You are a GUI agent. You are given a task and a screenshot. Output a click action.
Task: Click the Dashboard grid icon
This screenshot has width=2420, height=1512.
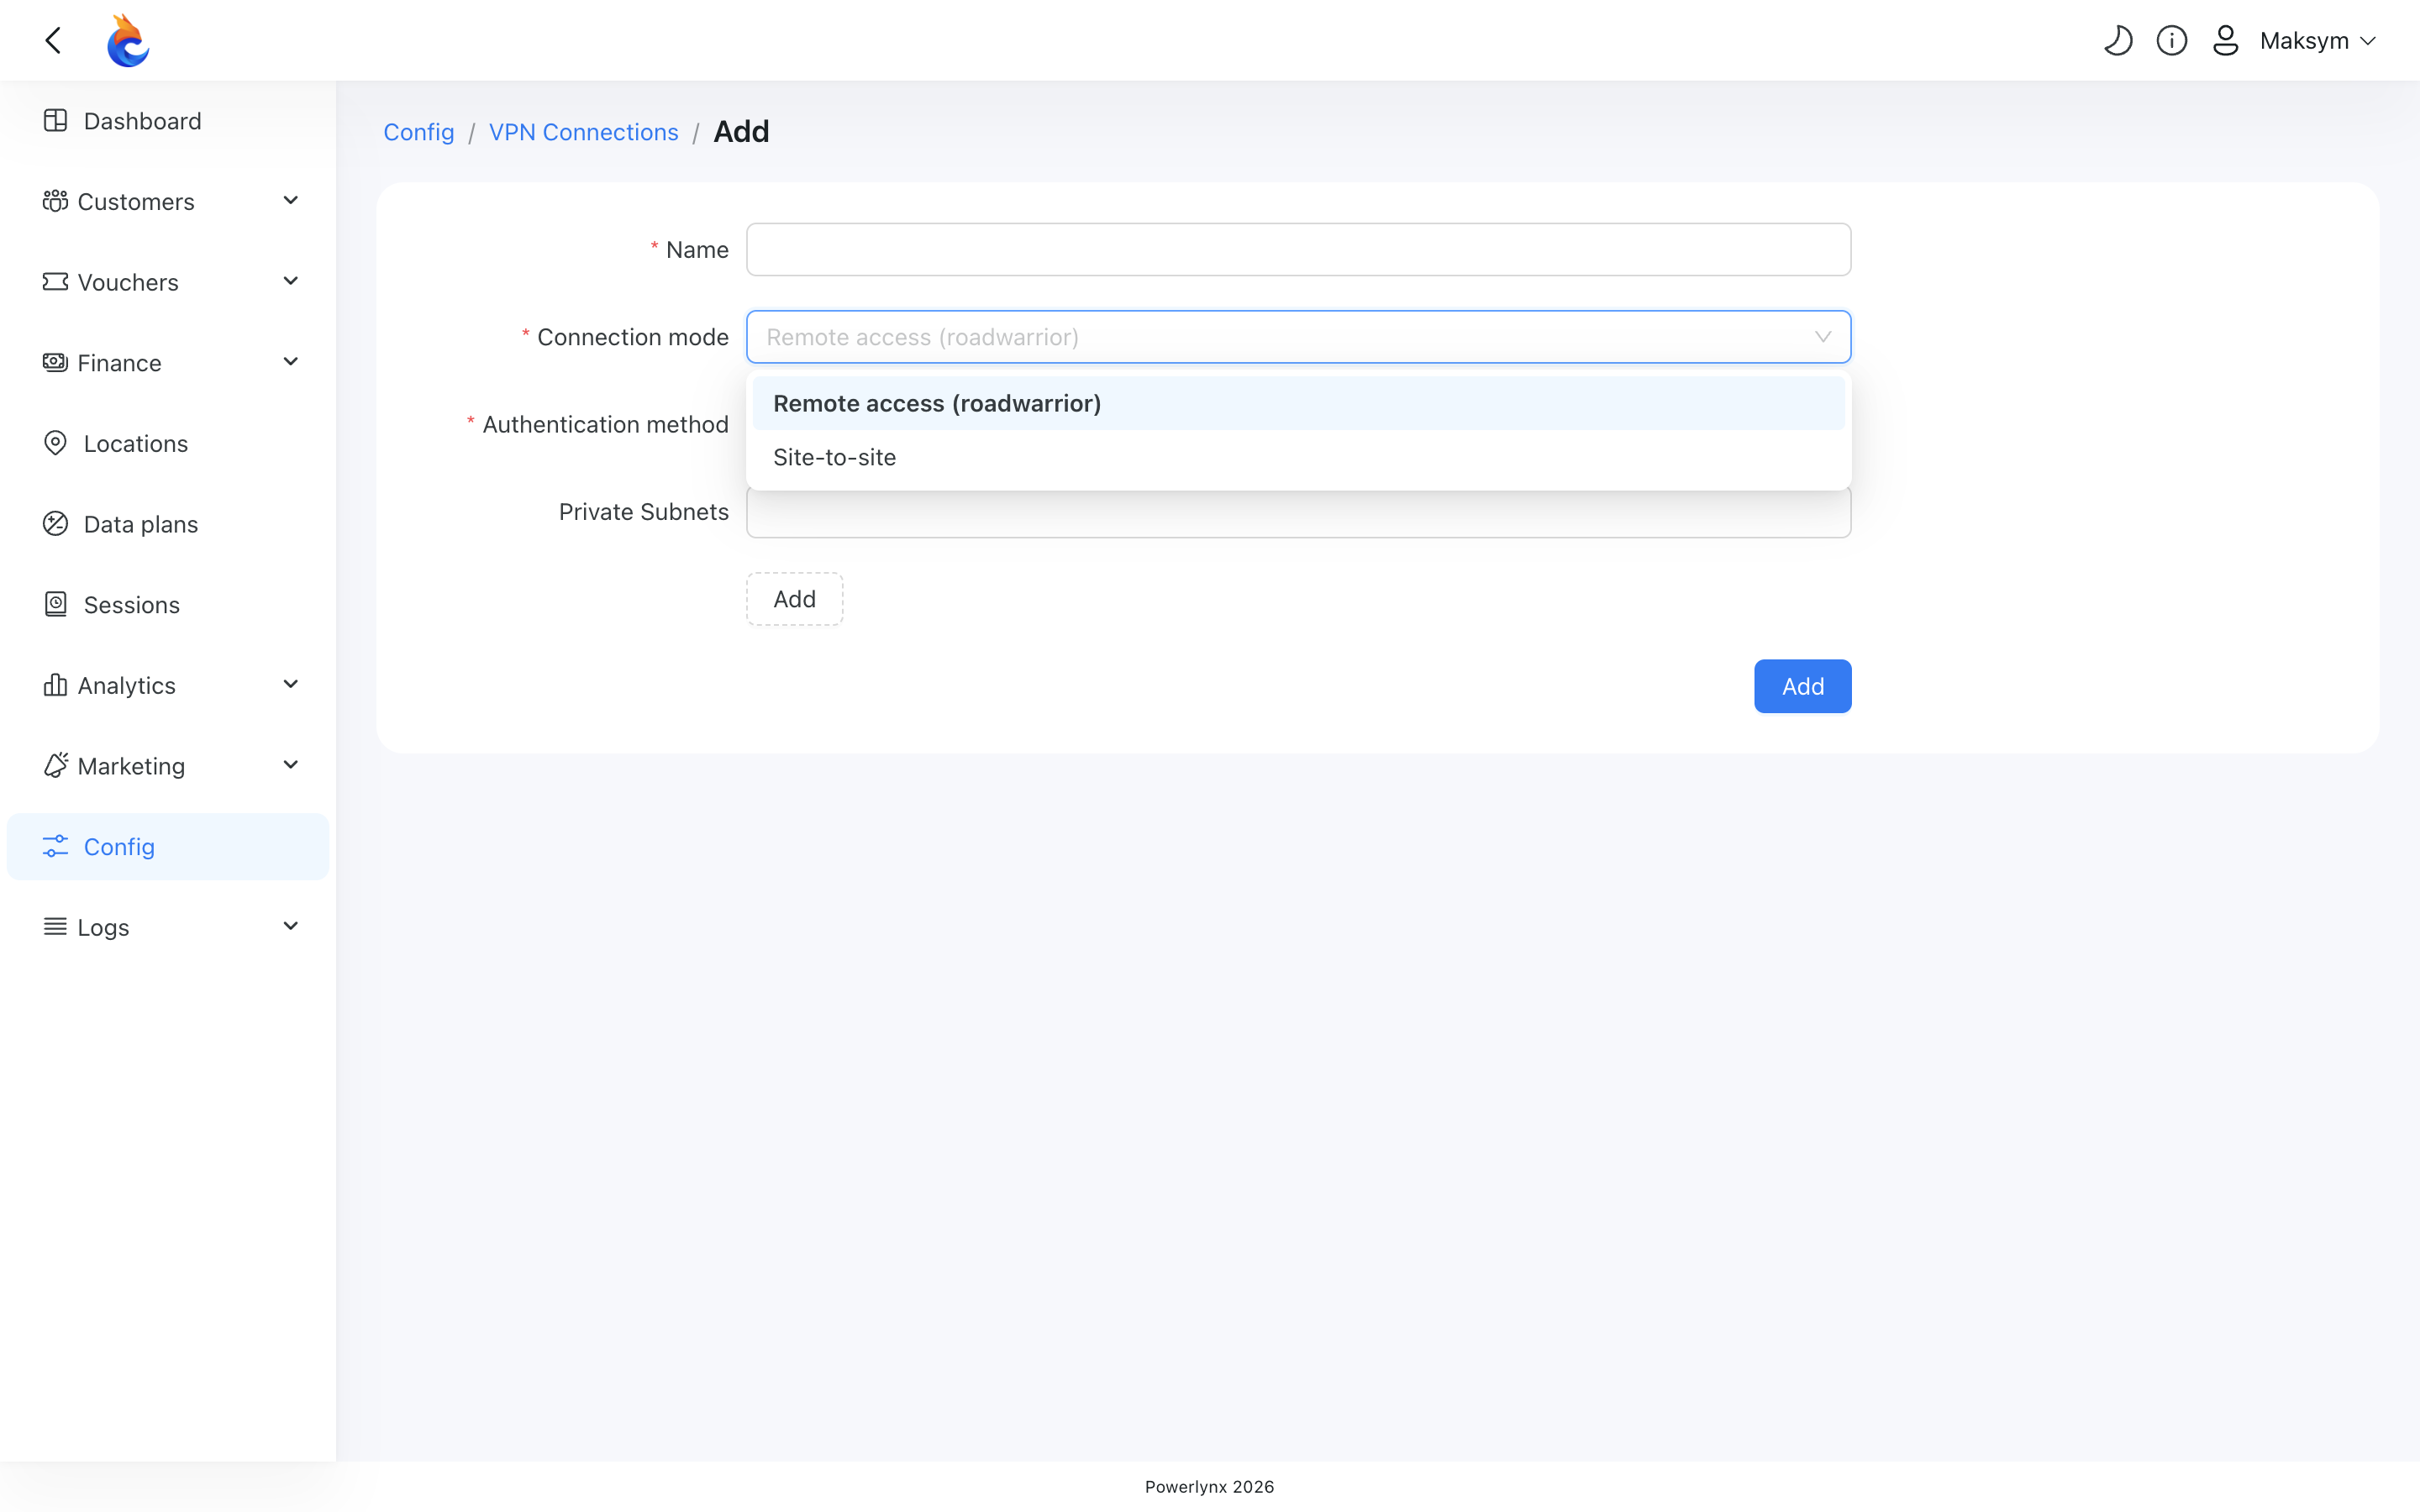pos(55,120)
